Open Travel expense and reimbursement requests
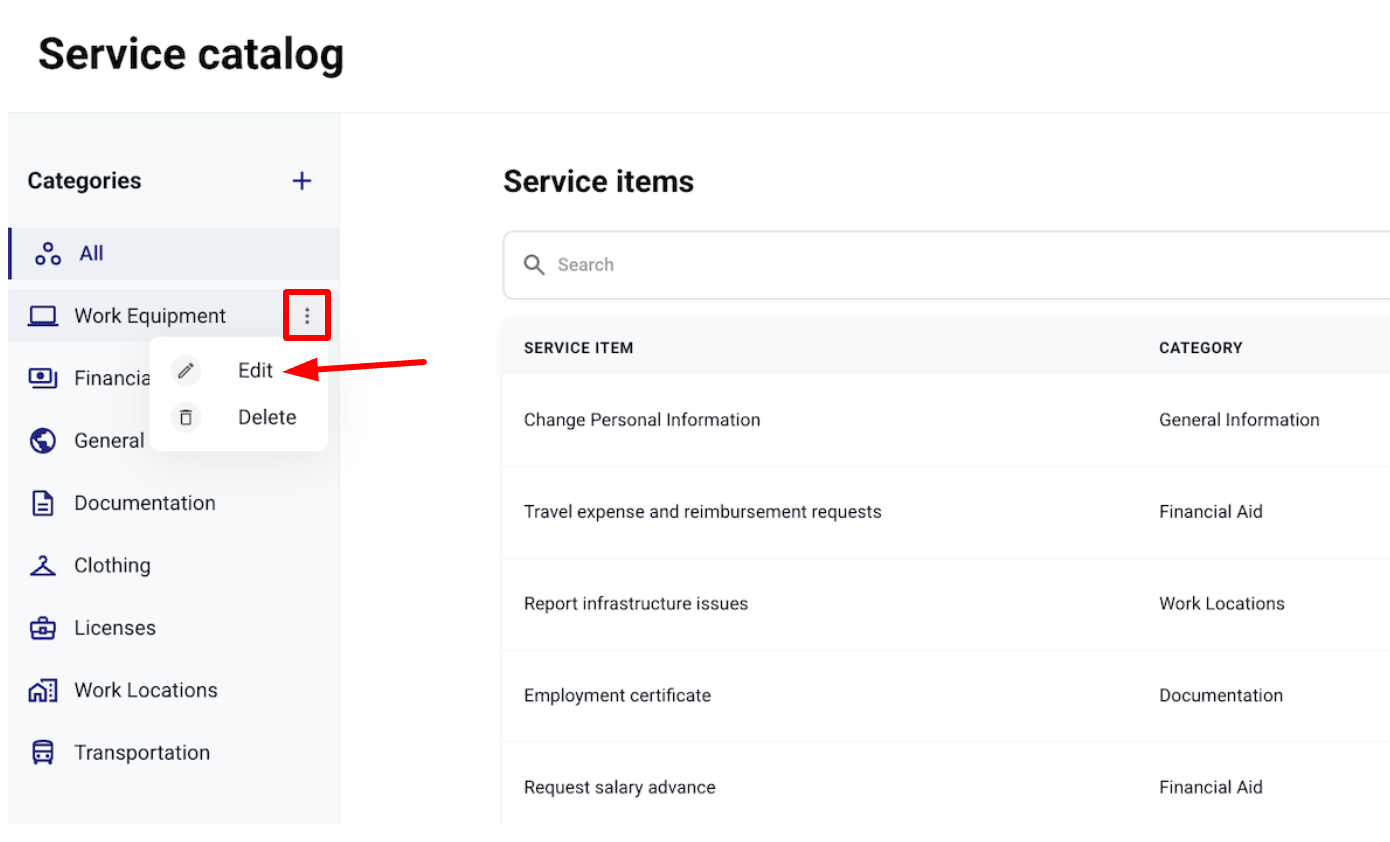 (702, 512)
